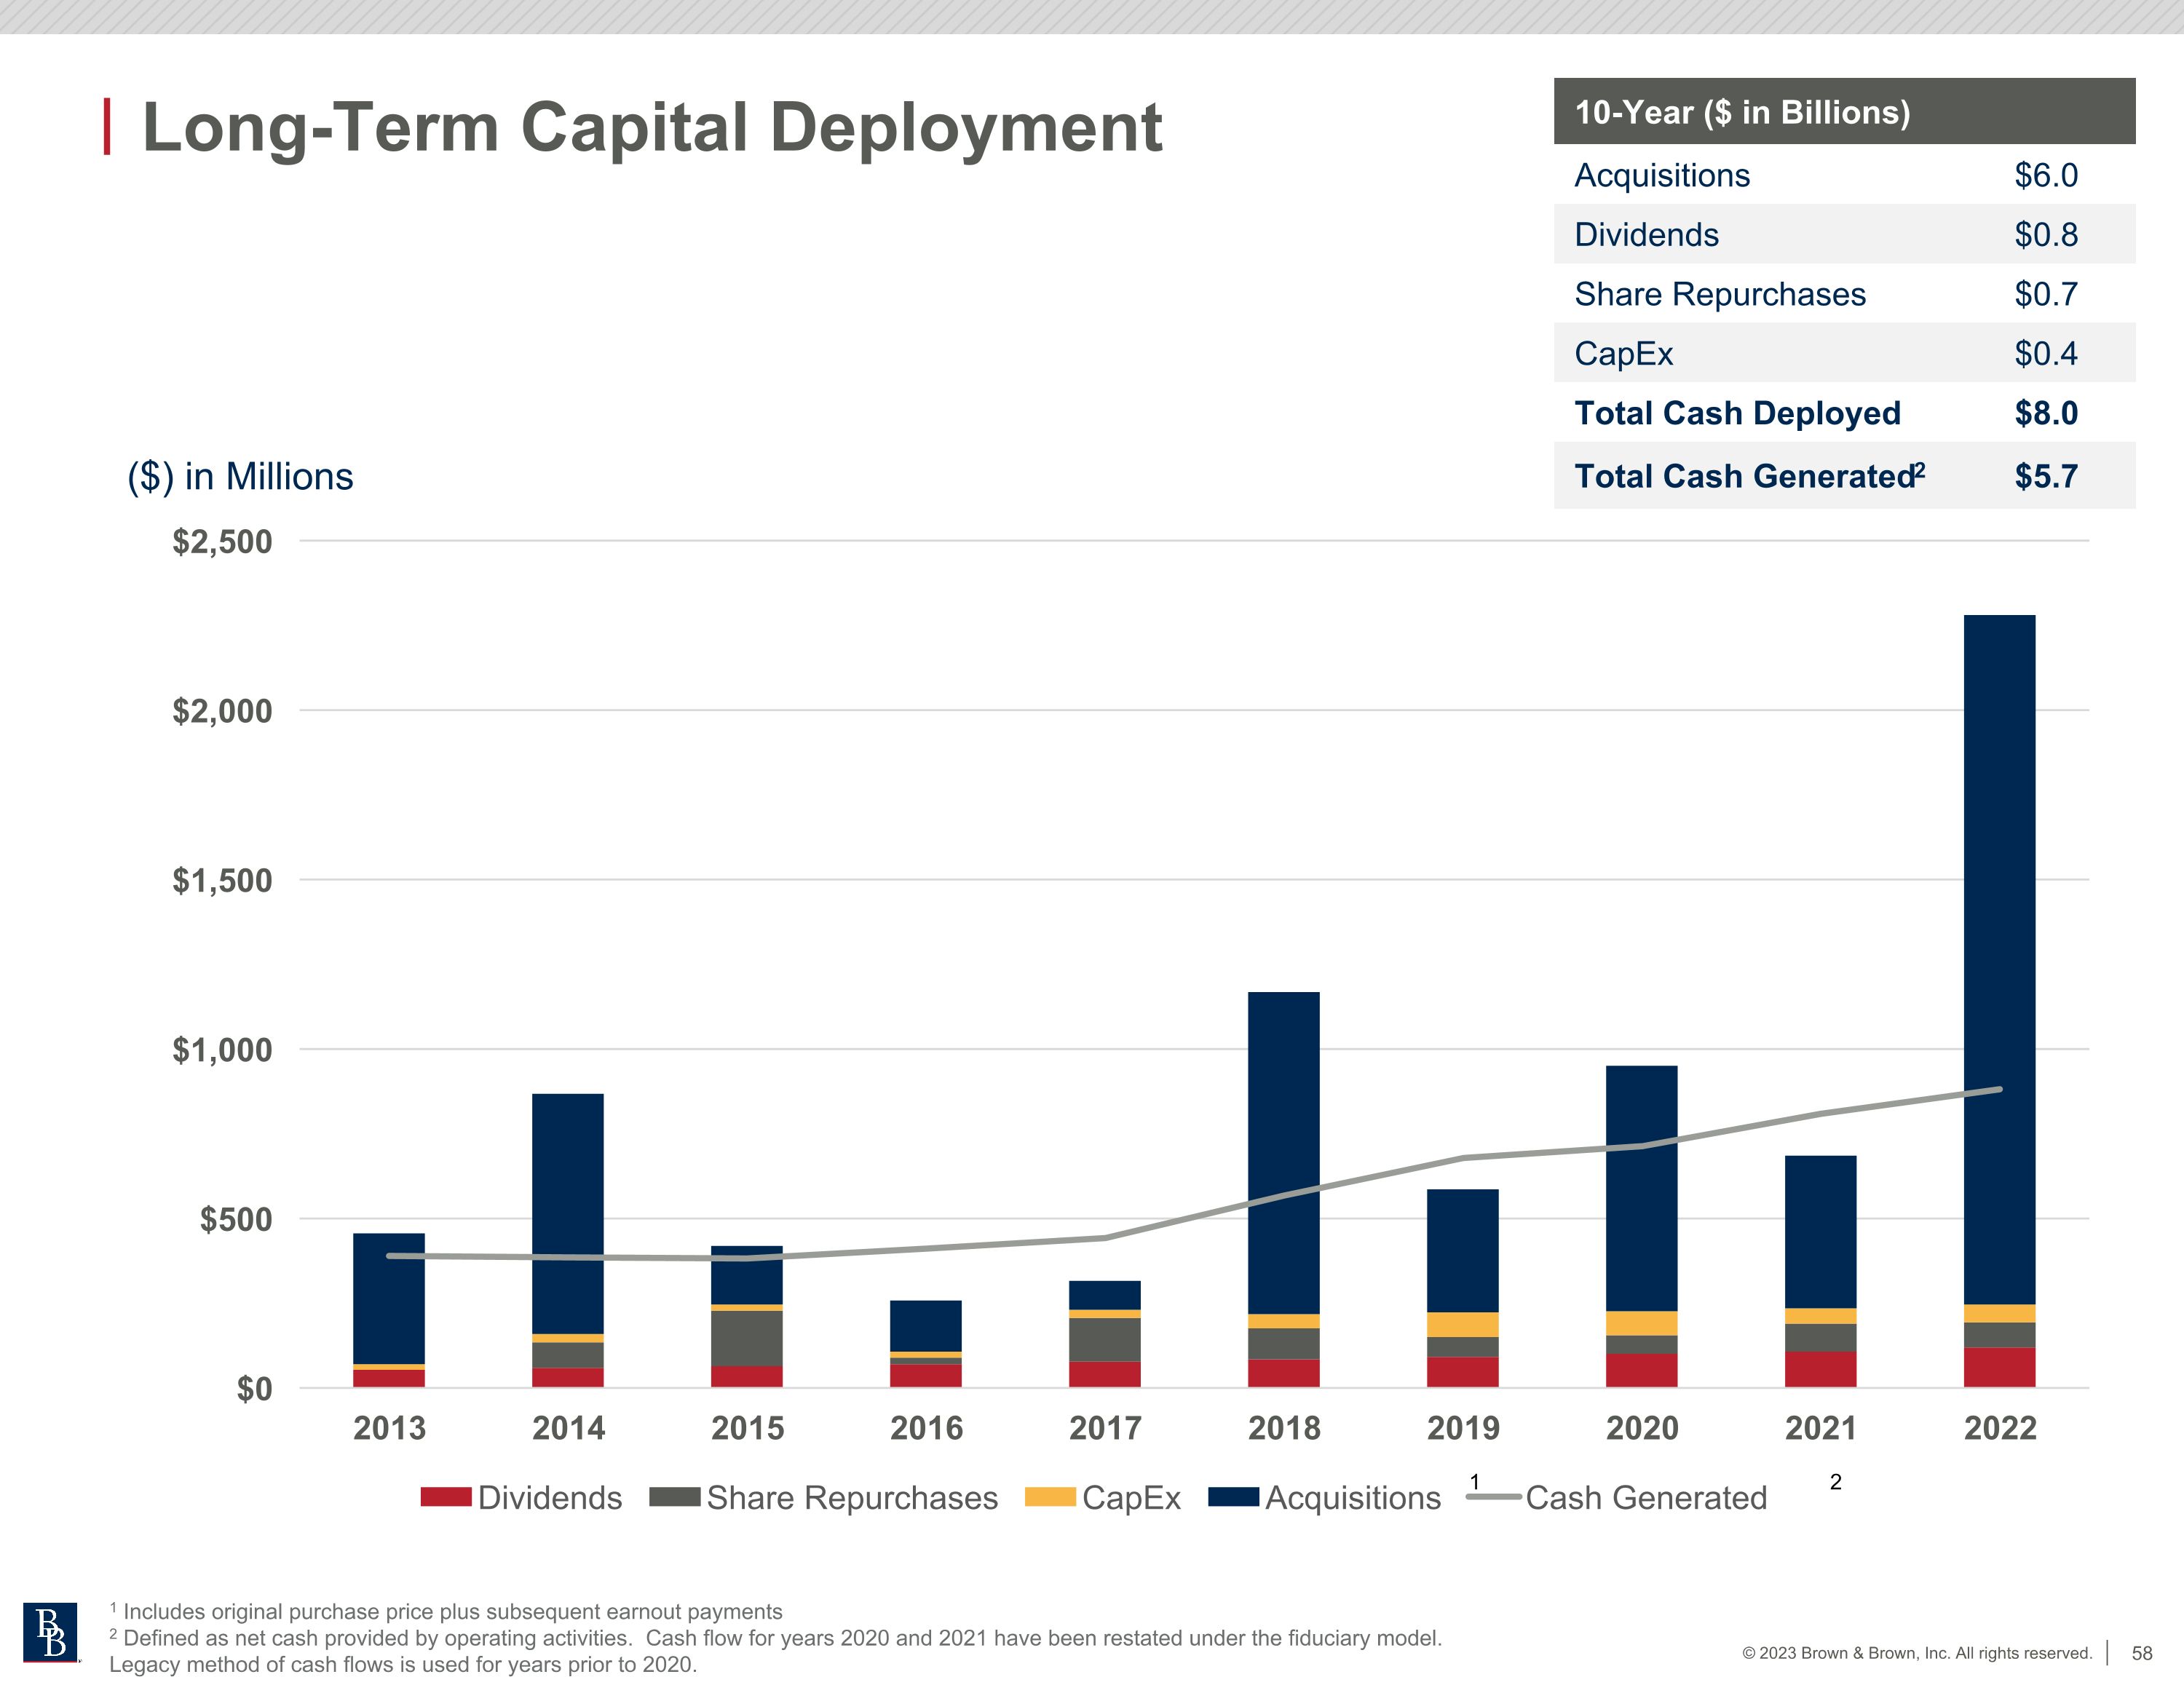Image resolution: width=2184 pixels, height=1685 pixels.
Task: Click the 'Share Repurchases' legend label
Action: [852, 1498]
